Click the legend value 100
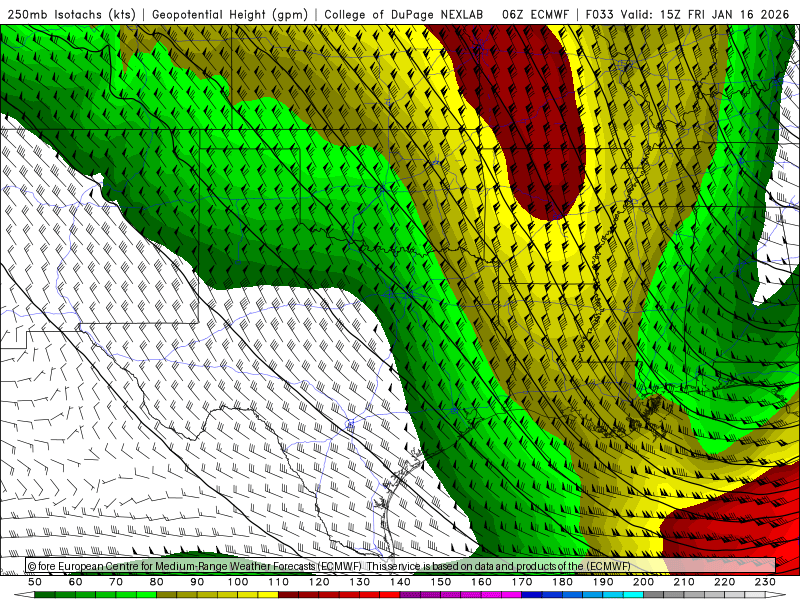The image size is (800, 600). (x=238, y=582)
